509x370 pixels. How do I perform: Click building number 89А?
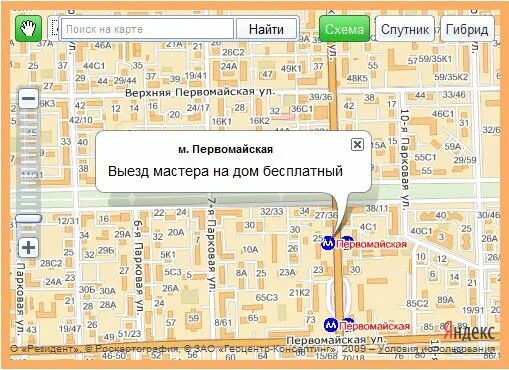tap(445, 300)
